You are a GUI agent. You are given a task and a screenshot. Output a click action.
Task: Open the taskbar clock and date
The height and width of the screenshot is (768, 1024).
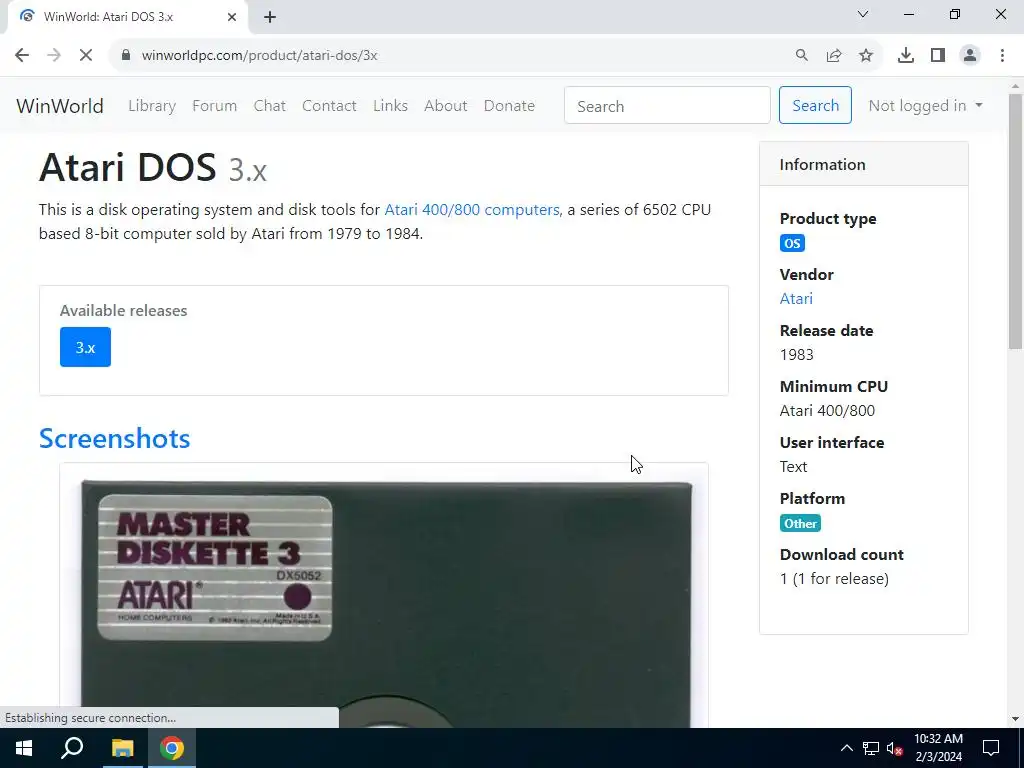(x=938, y=748)
